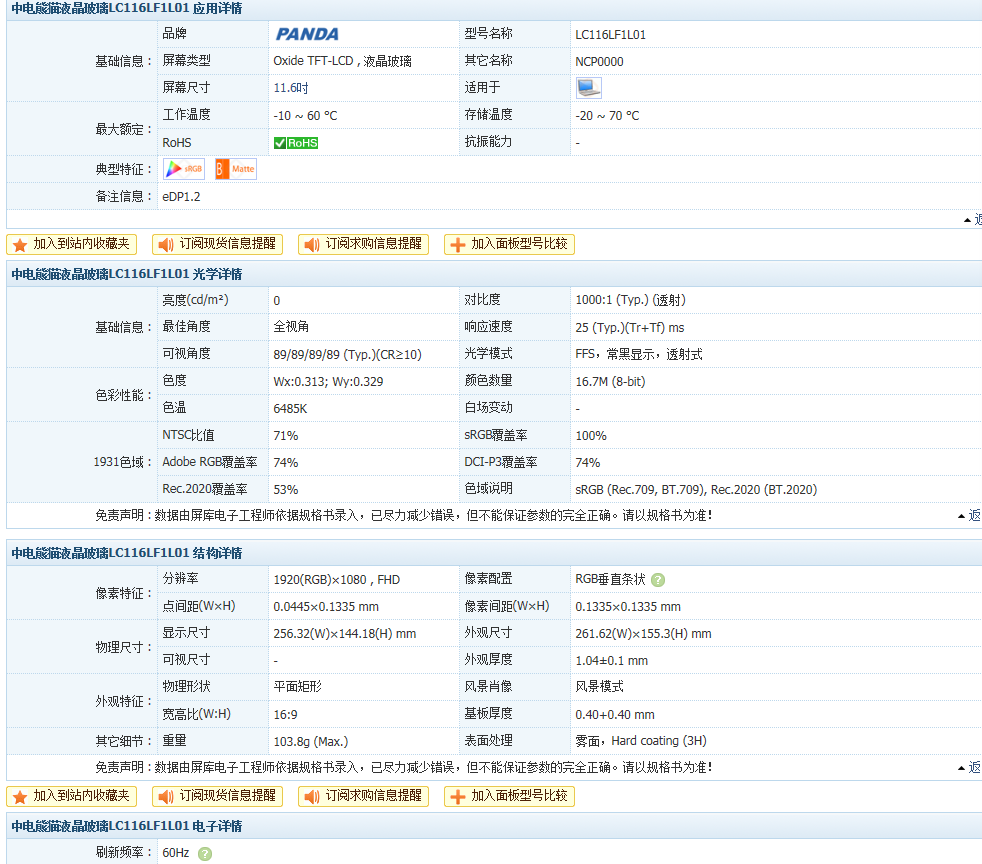Viewport: 982px width, 864px height.
Task: Click the Matte feature icon
Action: (x=235, y=169)
